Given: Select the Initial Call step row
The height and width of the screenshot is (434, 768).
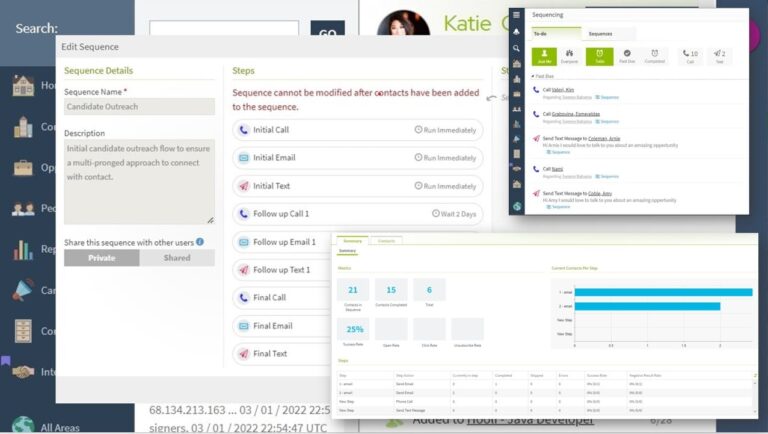Looking at the screenshot, I should click(358, 130).
